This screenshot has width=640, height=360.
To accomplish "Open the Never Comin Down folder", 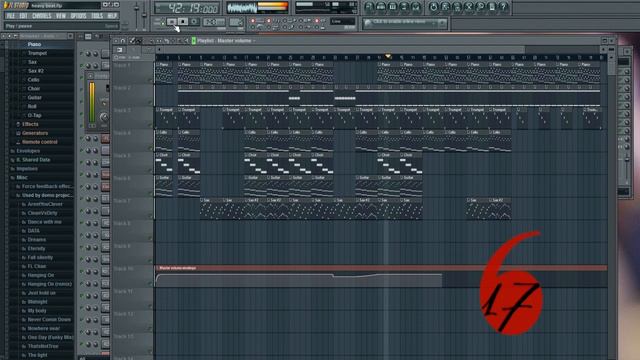I will click(x=49, y=320).
